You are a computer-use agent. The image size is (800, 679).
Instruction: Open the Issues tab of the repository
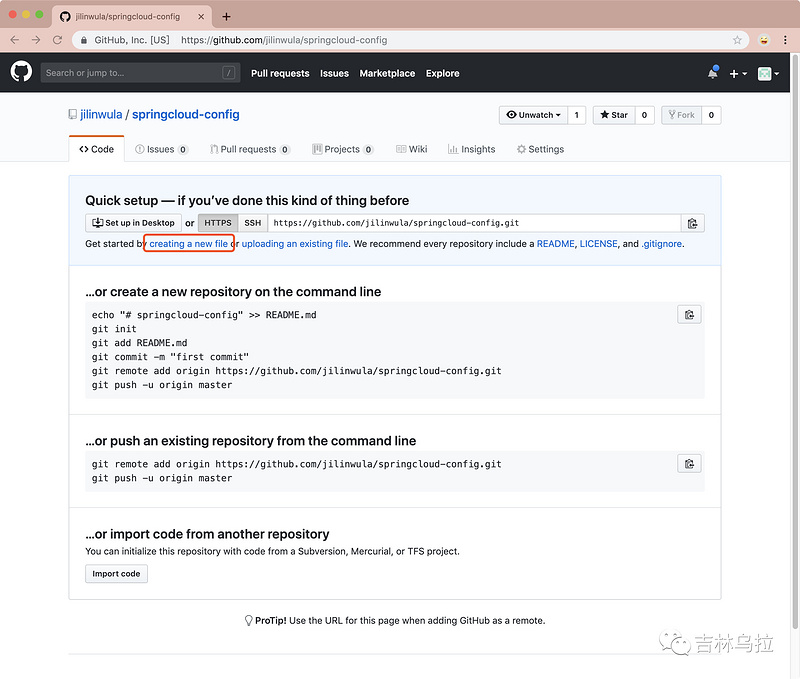[161, 149]
